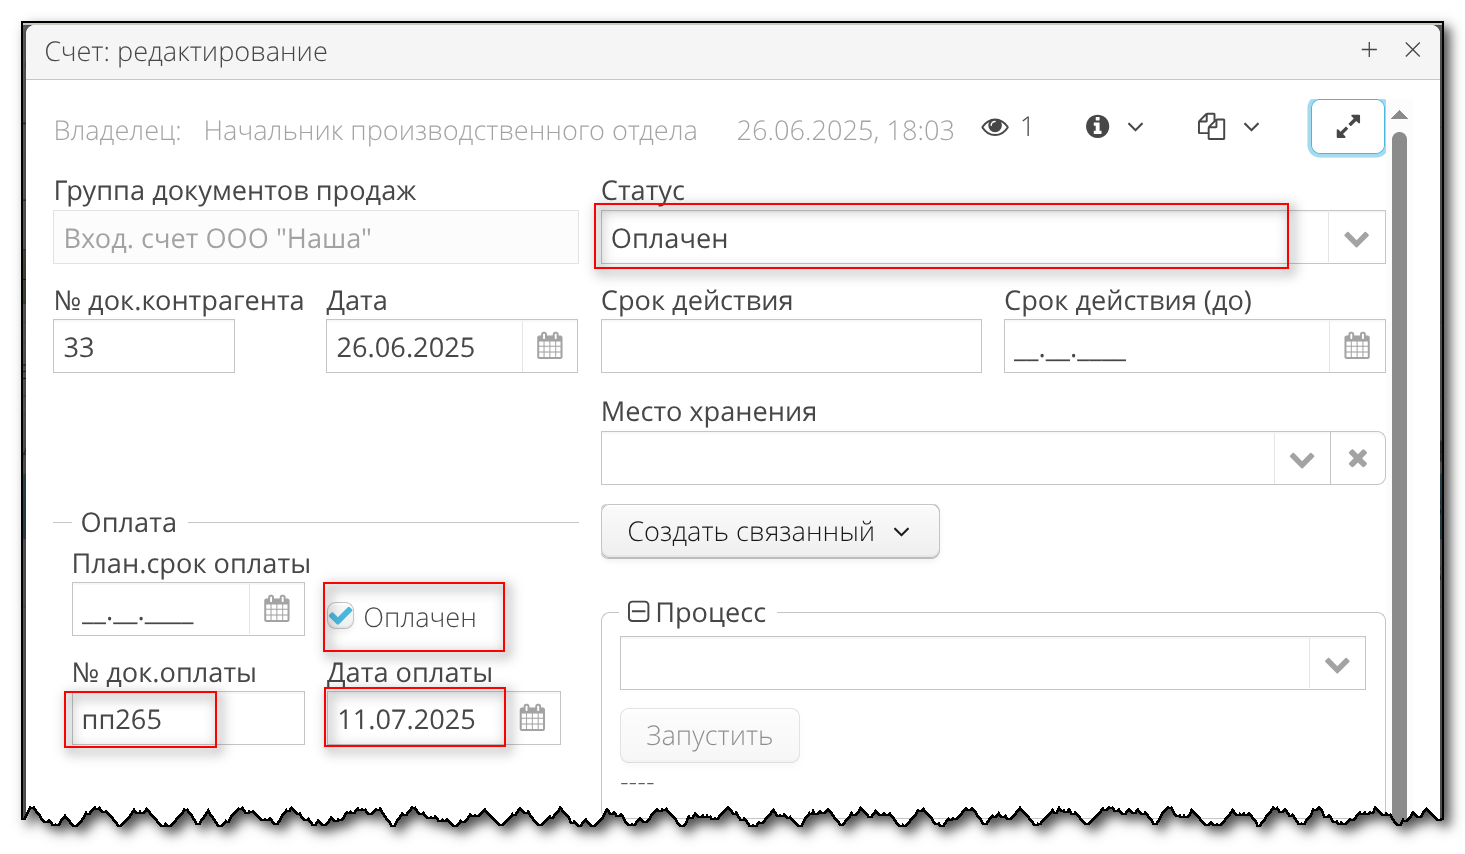Open the Статус dropdown list
1465x854 pixels.
coord(1356,238)
